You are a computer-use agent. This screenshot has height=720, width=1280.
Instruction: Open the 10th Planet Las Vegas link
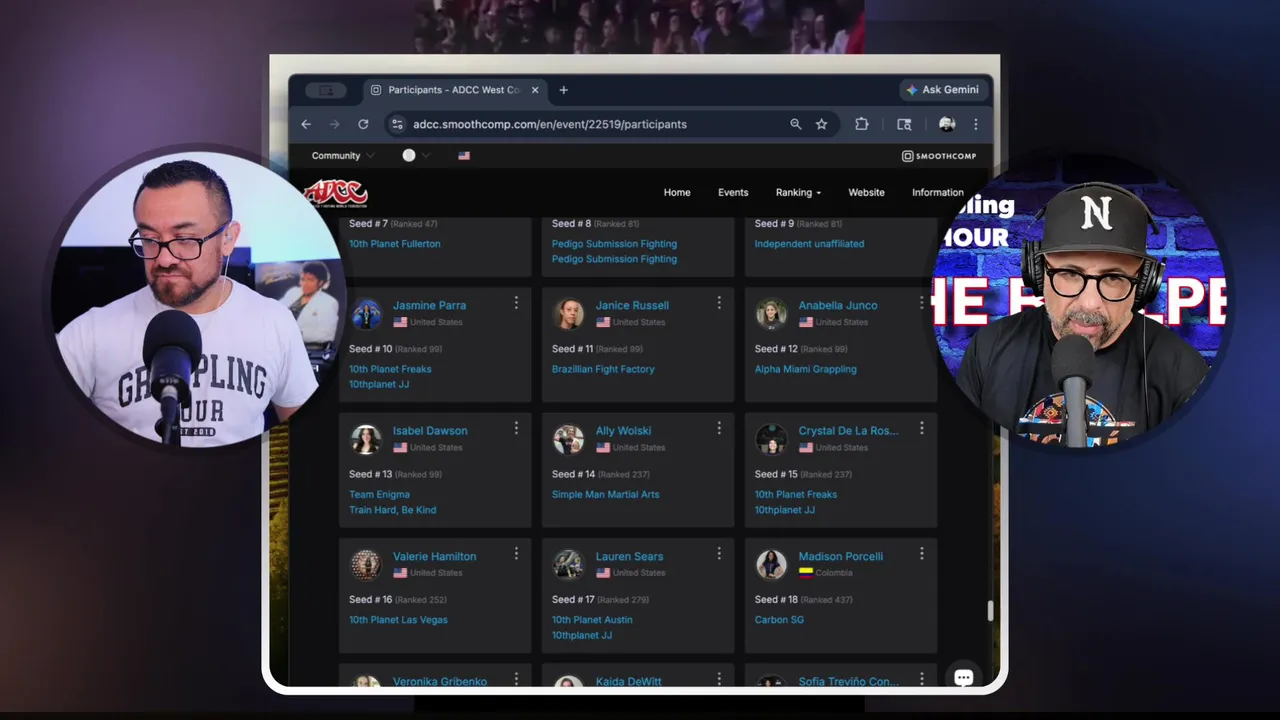[x=398, y=620]
